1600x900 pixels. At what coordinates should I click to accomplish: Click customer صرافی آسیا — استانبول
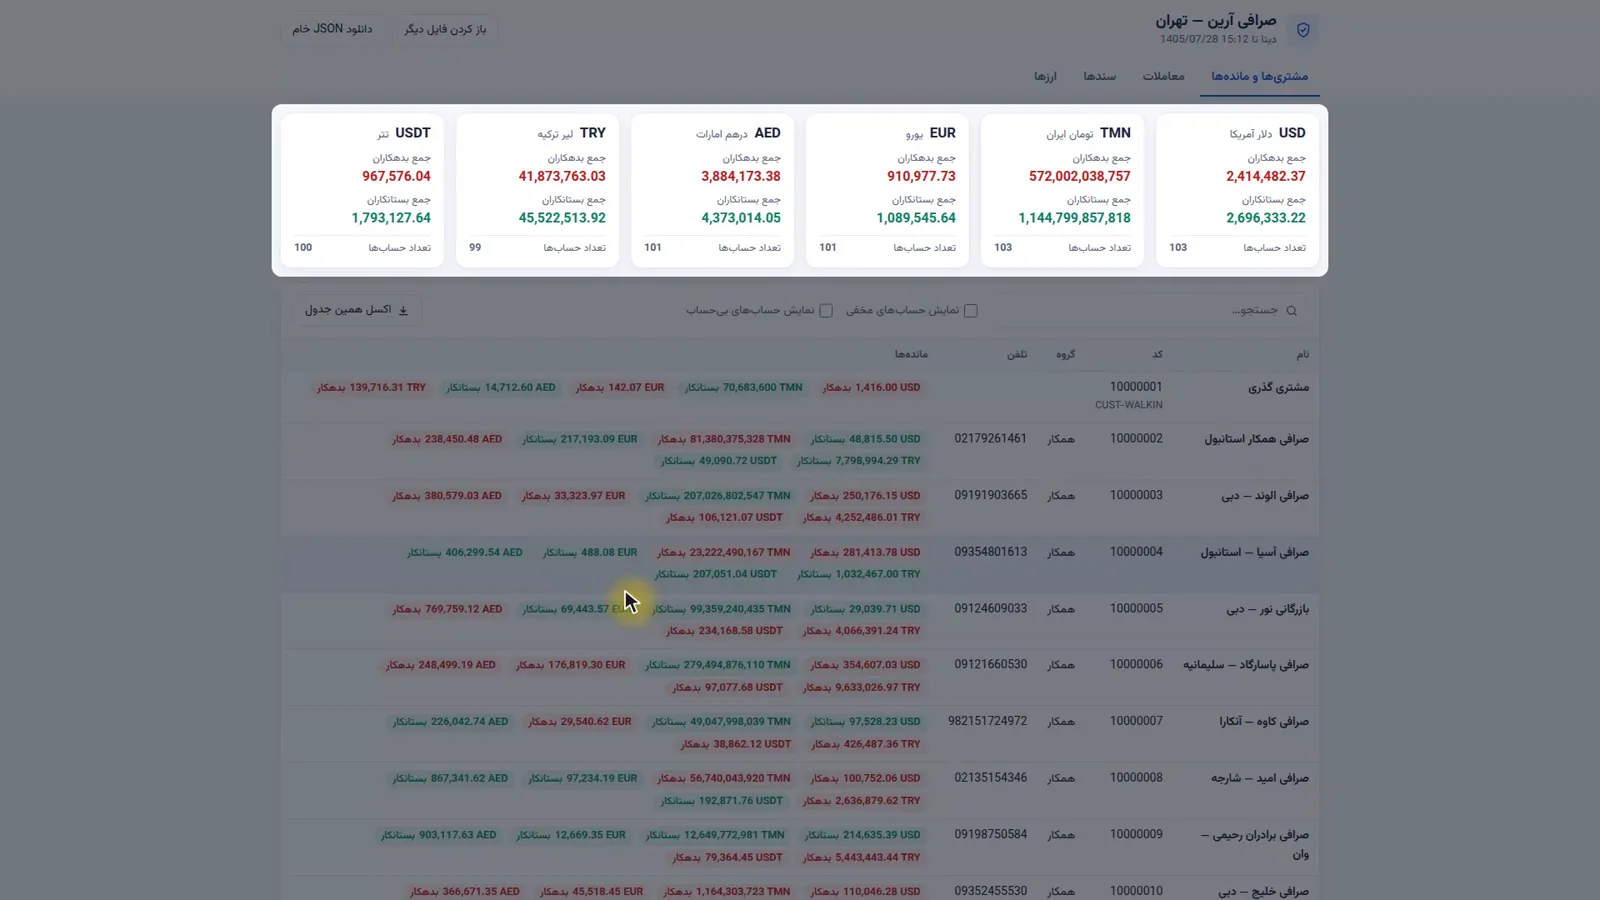(1255, 552)
